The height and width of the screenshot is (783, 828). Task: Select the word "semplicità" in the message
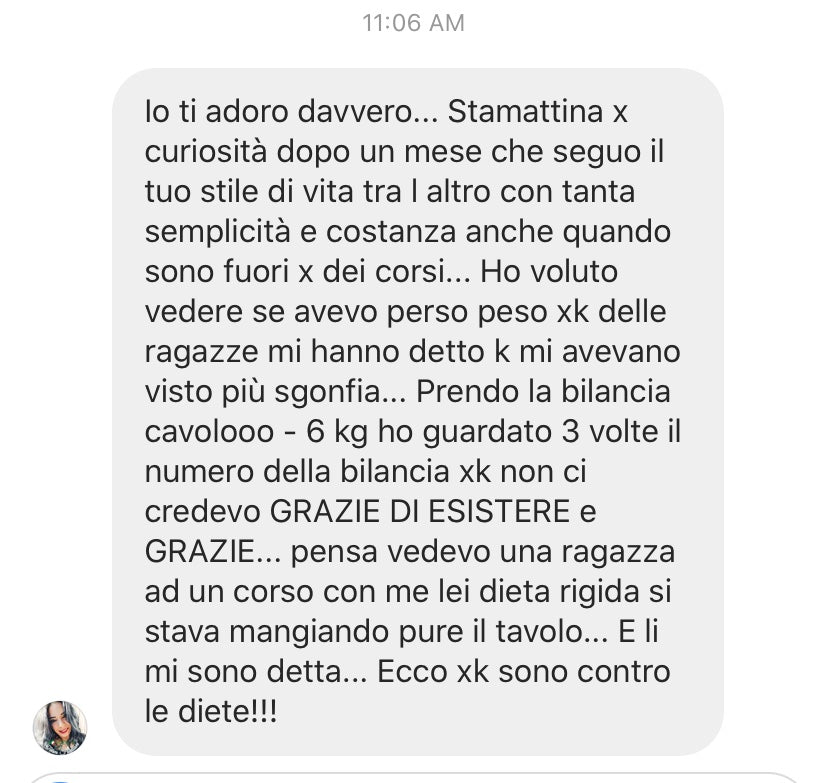[218, 232]
